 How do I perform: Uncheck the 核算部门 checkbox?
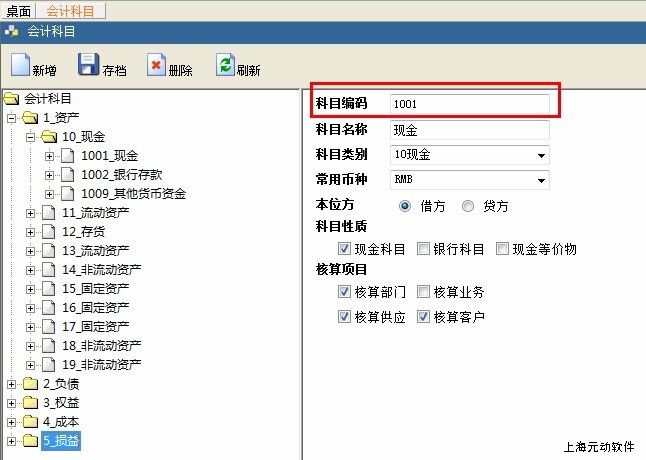(346, 292)
